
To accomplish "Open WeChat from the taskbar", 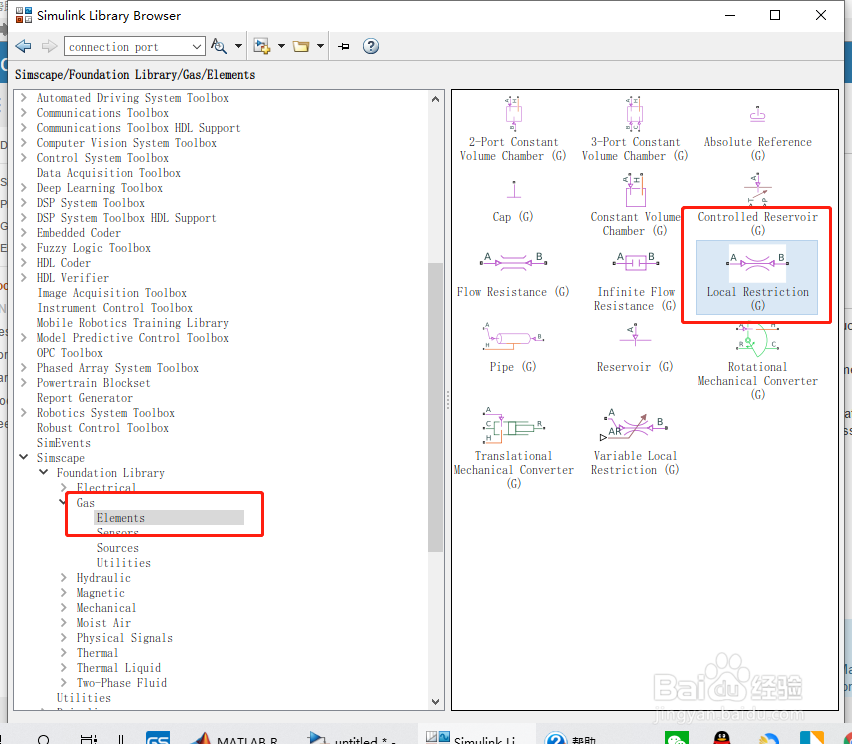I will pos(676,737).
